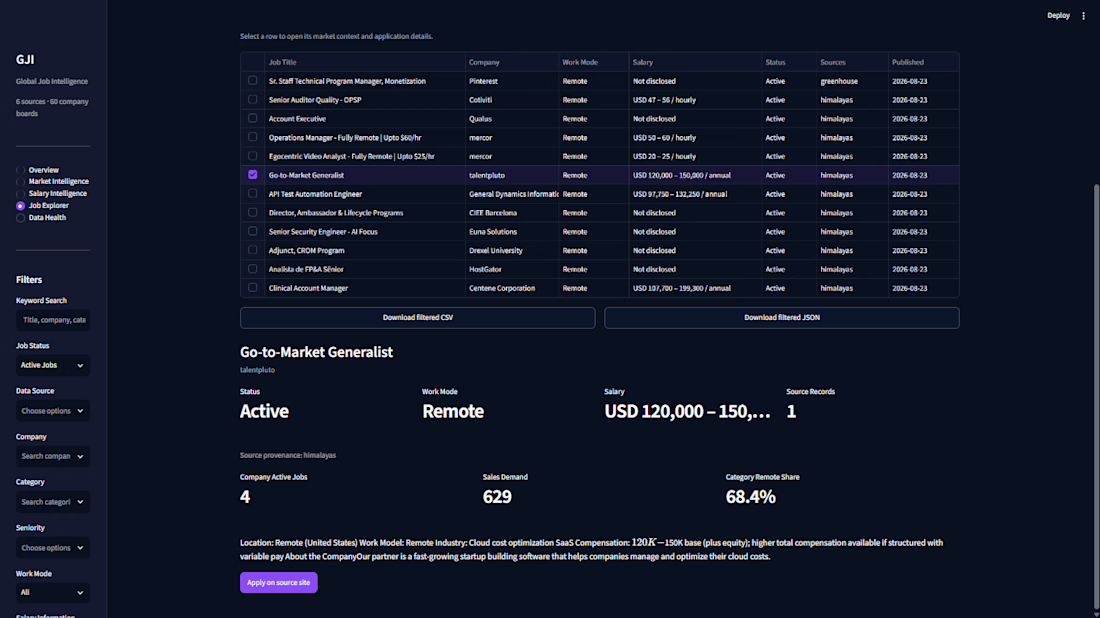
Task: Select the Overview radio option
Action: tap(20, 170)
